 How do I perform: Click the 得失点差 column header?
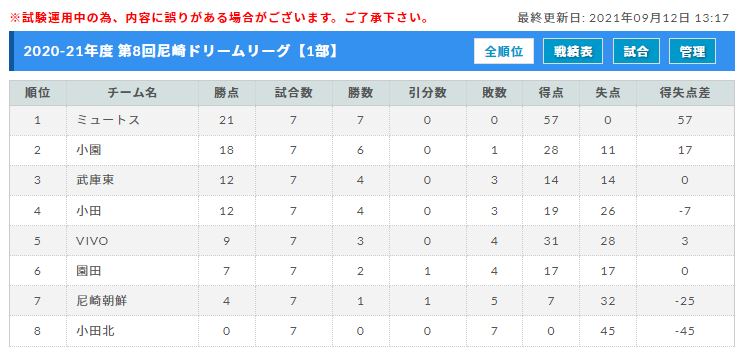tap(685, 93)
